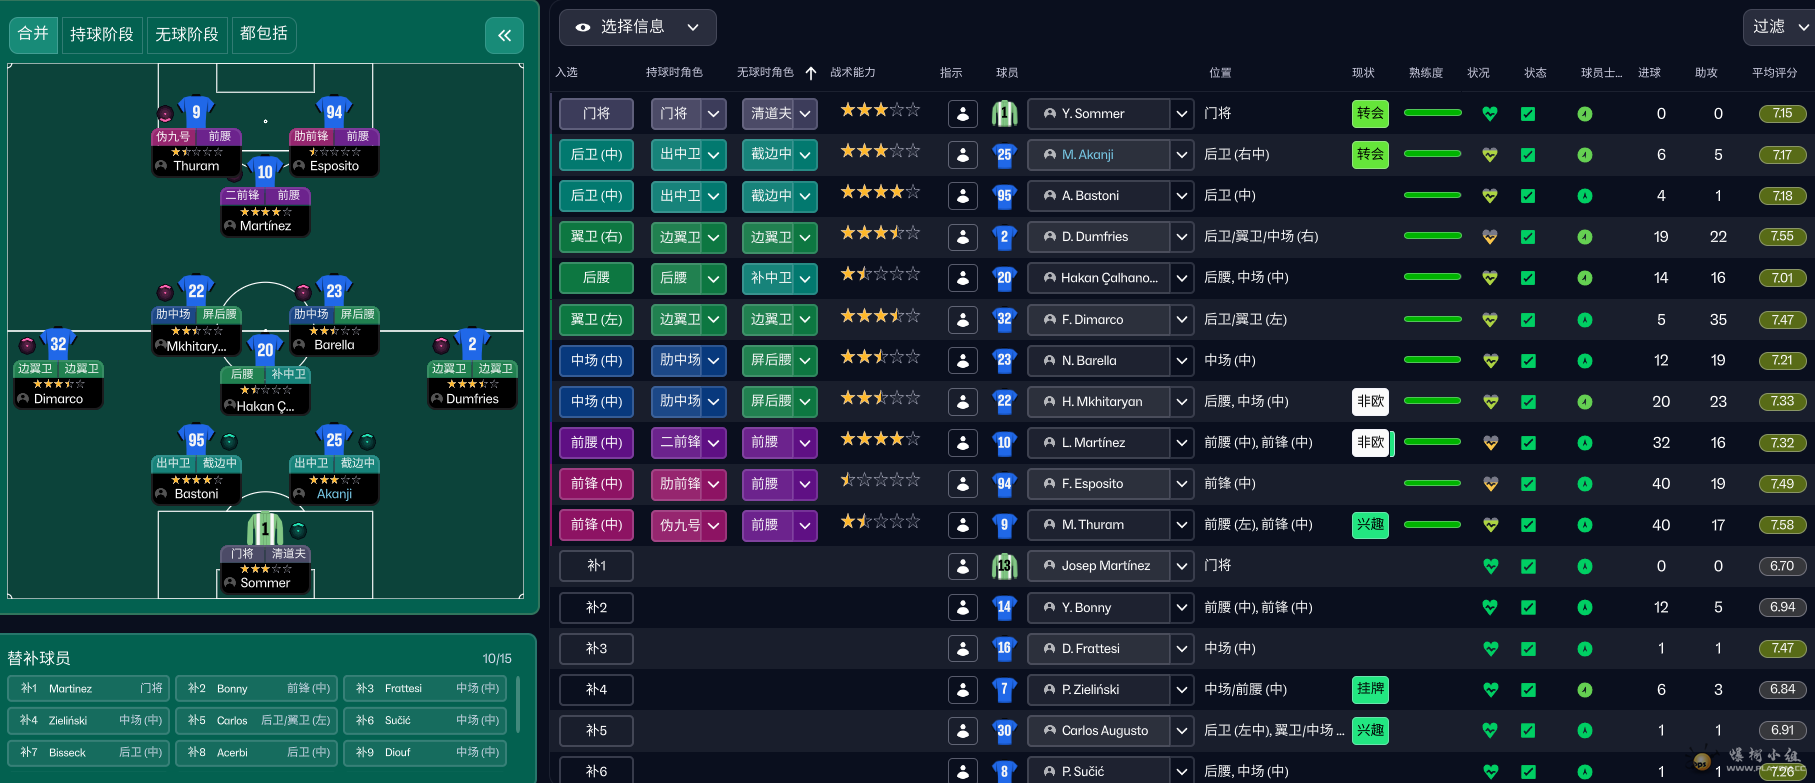Open player instructions icon for Y. Sommer
This screenshot has height=783, width=1815.
(962, 114)
